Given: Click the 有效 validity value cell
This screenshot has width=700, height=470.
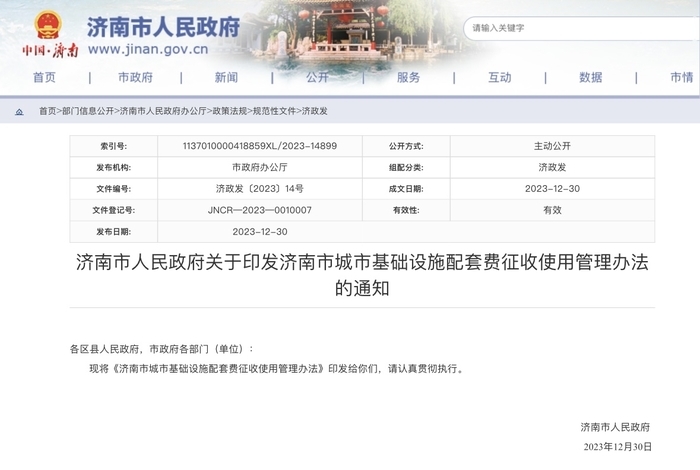Looking at the screenshot, I should 552,210.
